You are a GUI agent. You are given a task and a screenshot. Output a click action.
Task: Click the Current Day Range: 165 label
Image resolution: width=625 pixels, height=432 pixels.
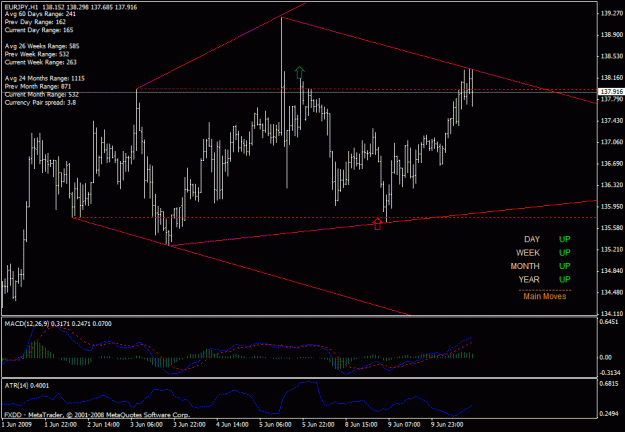tap(39, 30)
